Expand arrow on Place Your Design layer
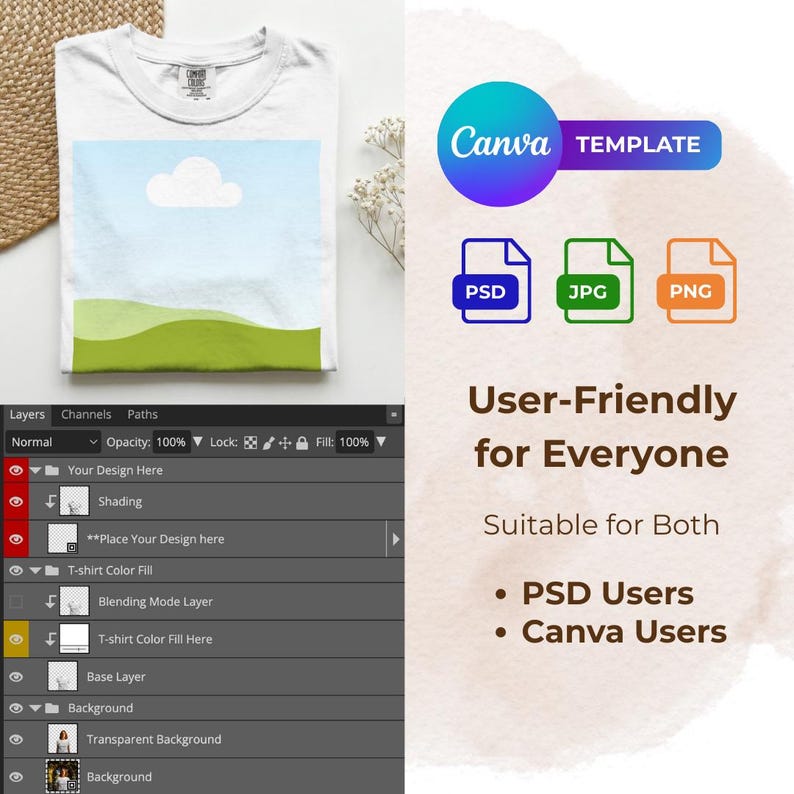The width and height of the screenshot is (794, 794). (x=395, y=539)
